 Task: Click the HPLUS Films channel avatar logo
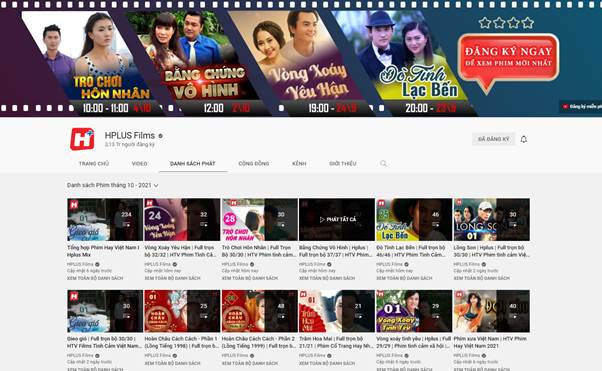82,139
